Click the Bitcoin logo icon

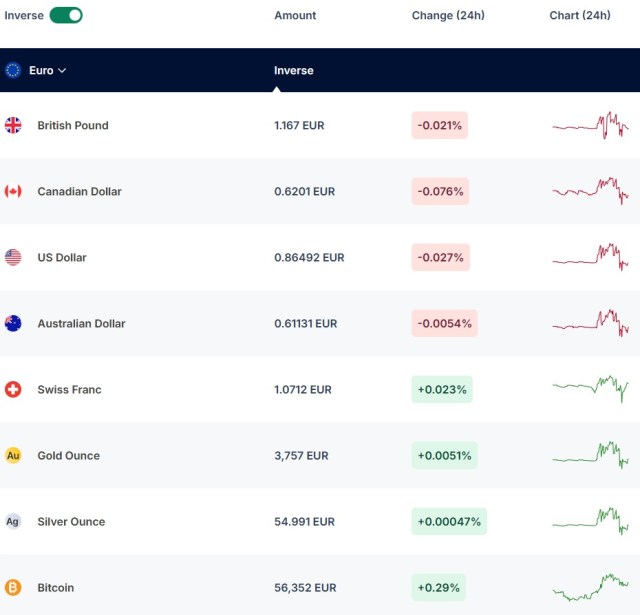point(13,588)
